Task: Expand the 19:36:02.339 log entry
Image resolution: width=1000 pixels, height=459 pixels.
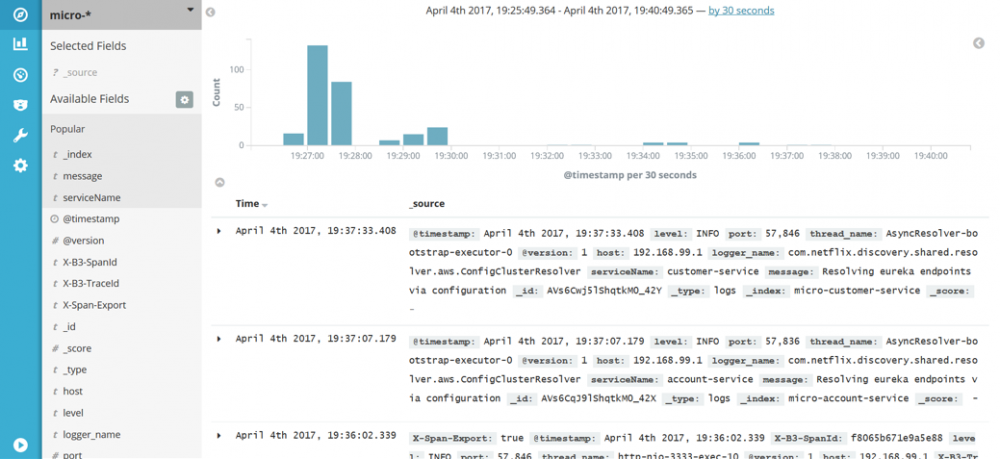Action: pos(219,435)
